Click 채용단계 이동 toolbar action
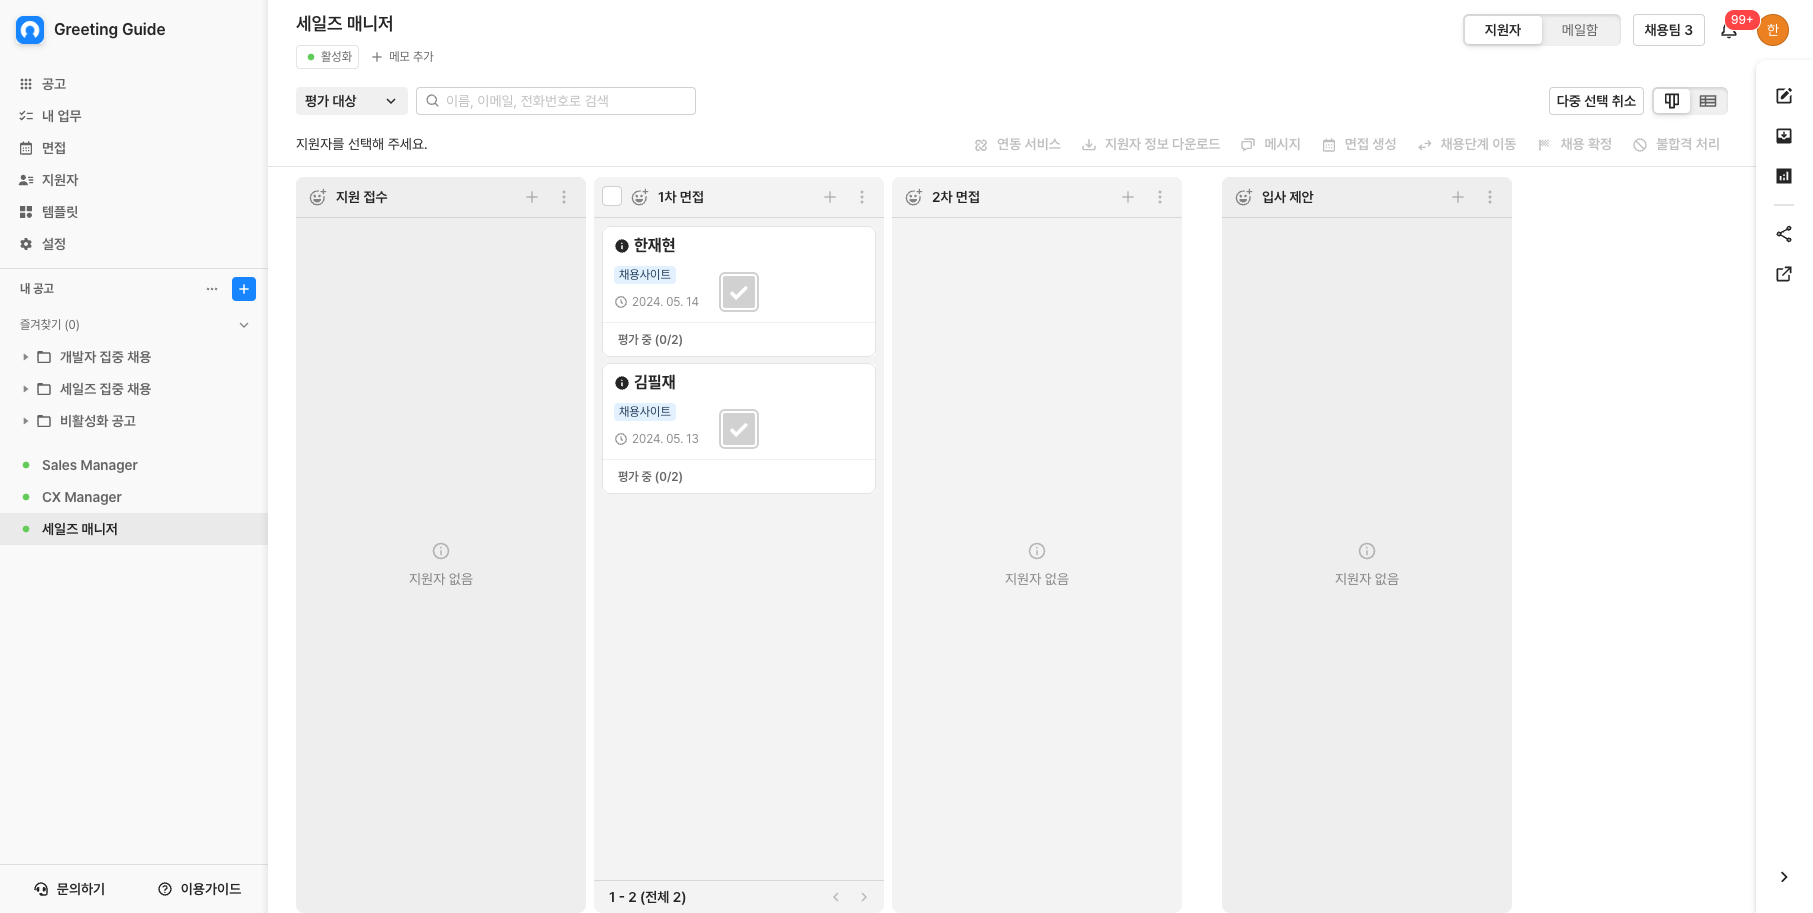 pos(1467,145)
